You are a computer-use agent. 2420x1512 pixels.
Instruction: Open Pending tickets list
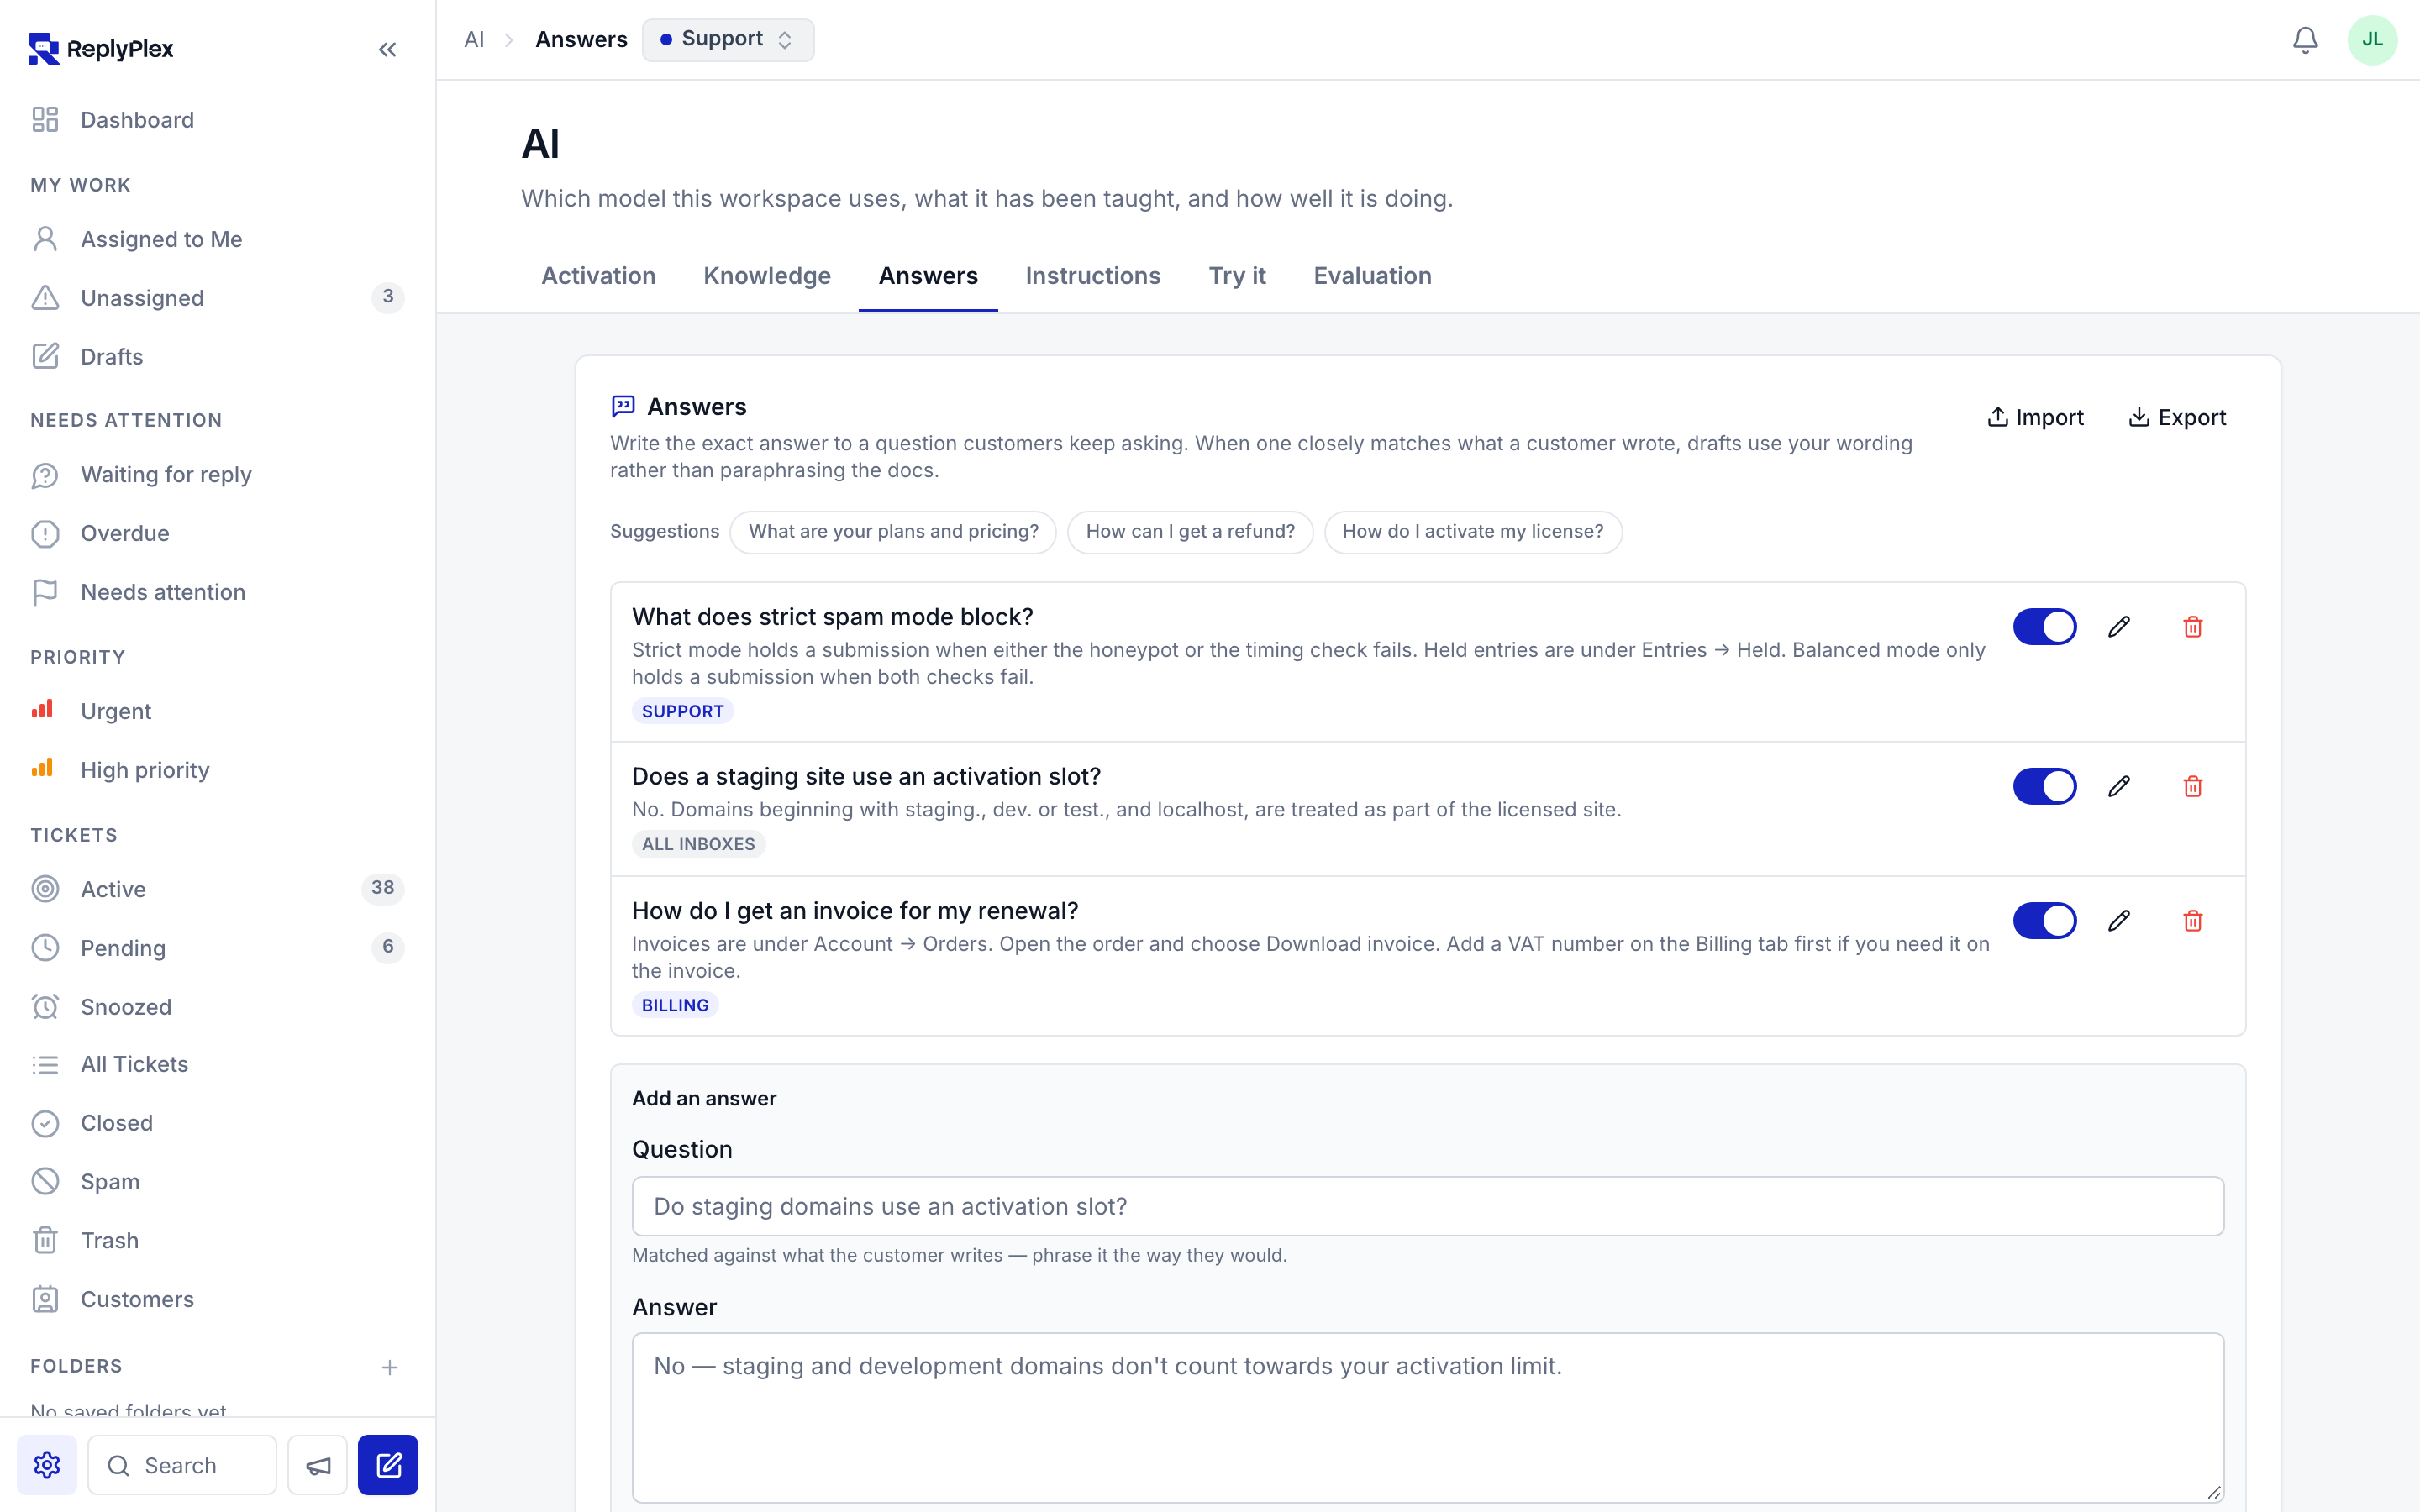pos(217,947)
